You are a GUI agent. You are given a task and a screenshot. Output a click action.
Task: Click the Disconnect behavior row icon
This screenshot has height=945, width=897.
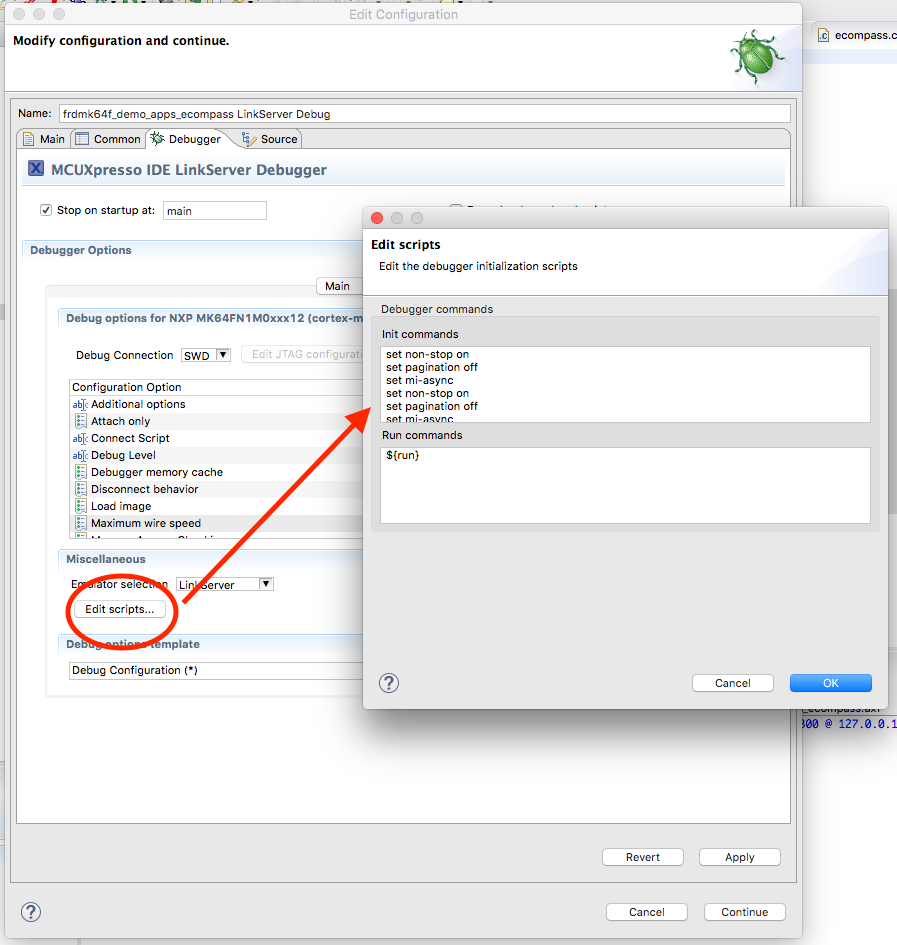point(81,489)
